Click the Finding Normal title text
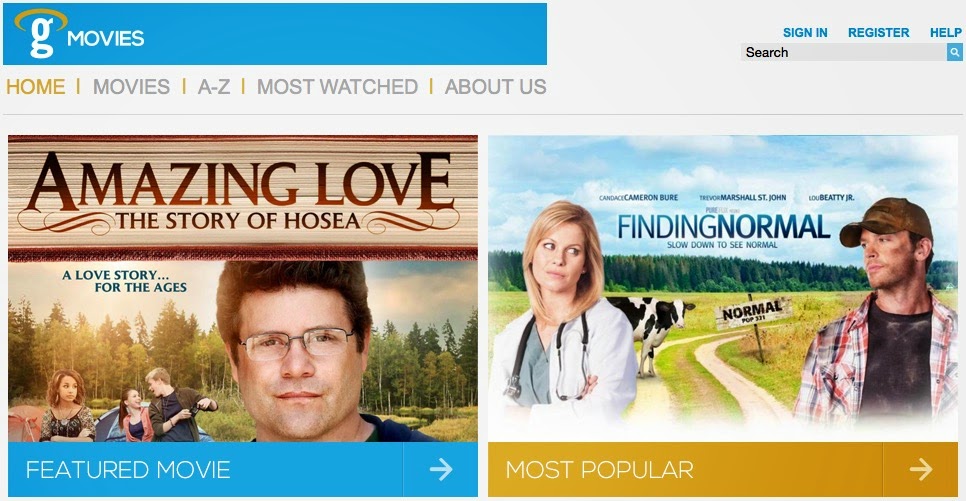The height and width of the screenshot is (501, 966). pos(723,227)
